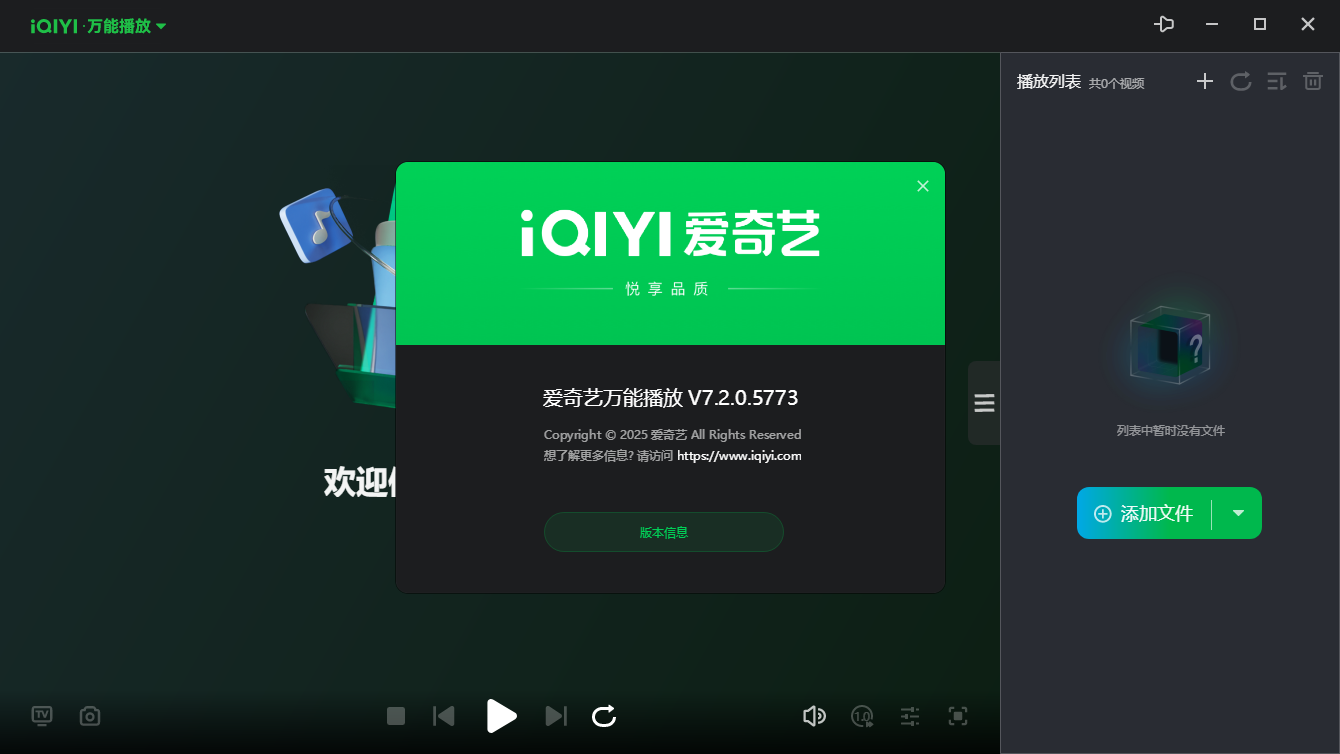Open advanced playback settings via sliders icon
This screenshot has width=1340, height=754.
point(910,716)
